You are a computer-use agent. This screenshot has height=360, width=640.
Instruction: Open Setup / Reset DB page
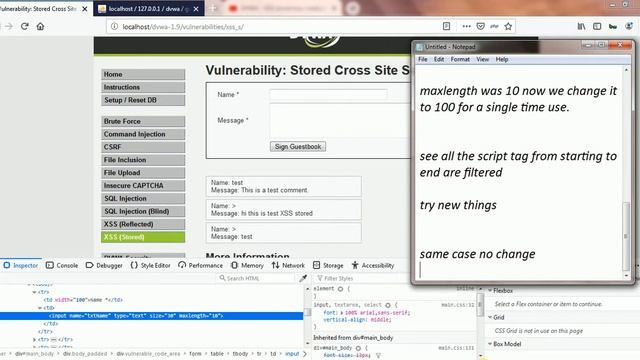pos(143,100)
